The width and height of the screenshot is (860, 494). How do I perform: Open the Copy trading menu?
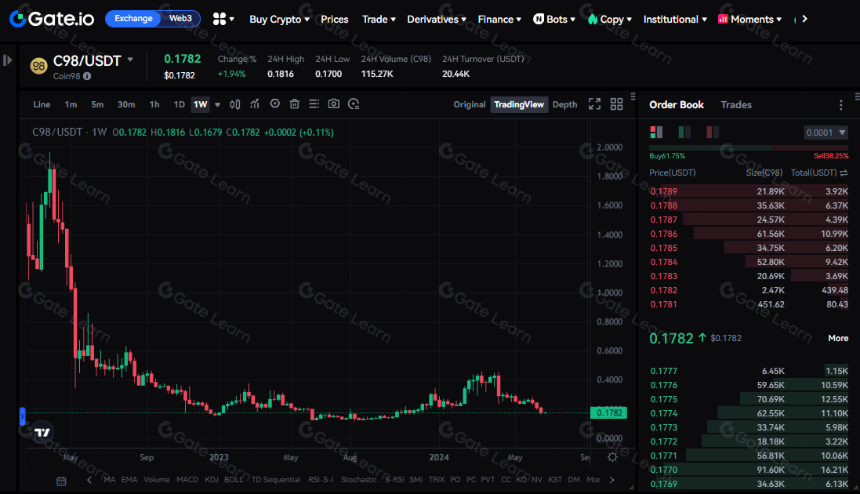[609, 19]
